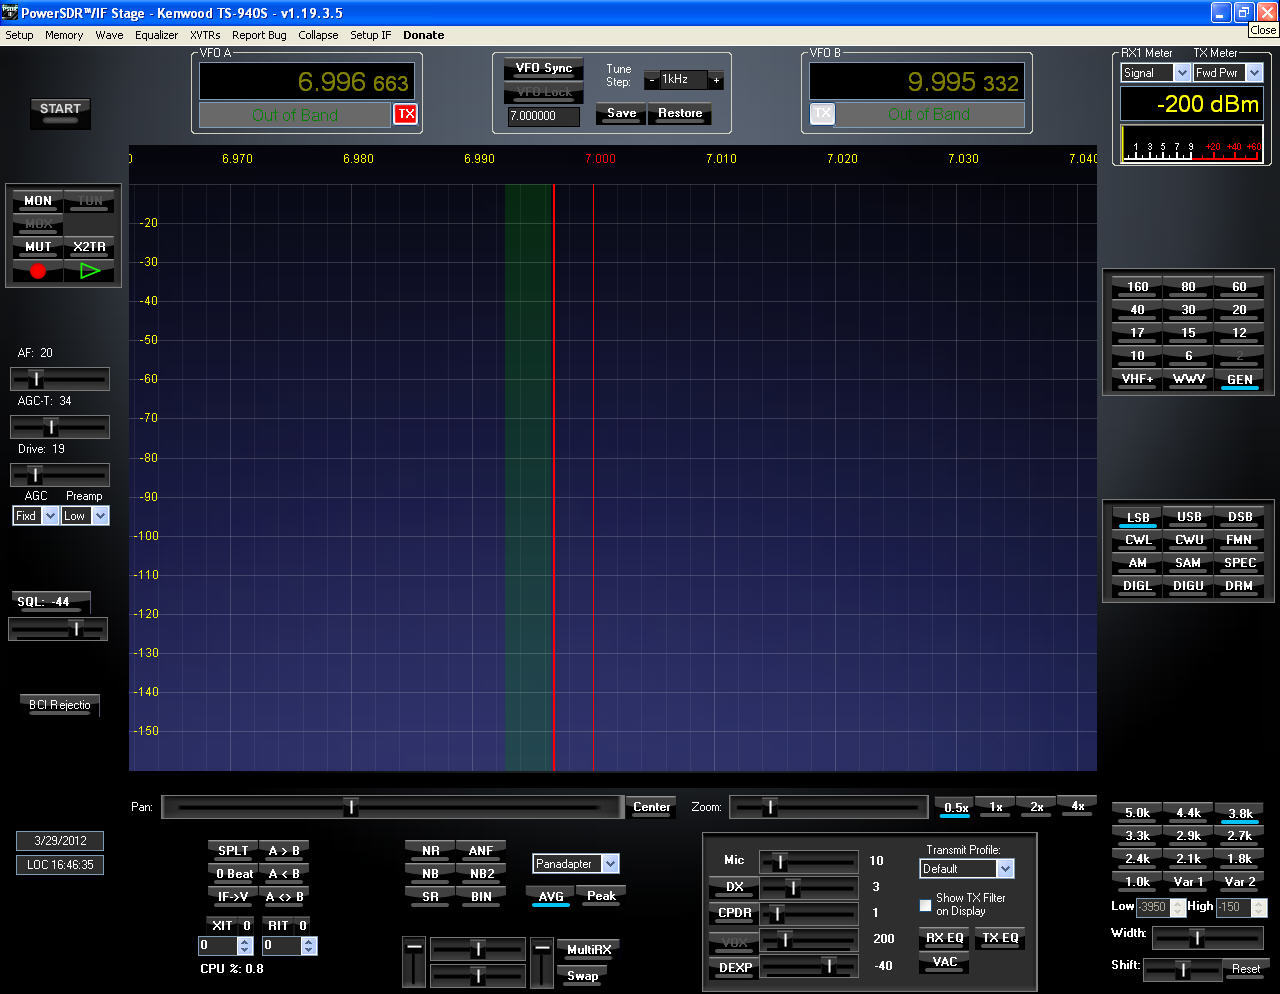Toggle the AVG averaging button

click(x=551, y=897)
